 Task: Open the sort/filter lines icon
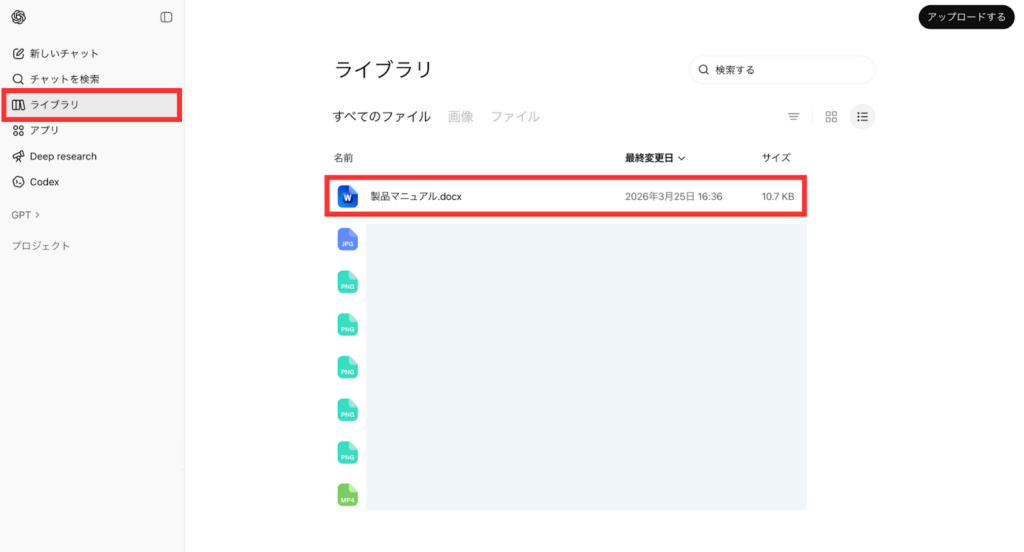pyautogui.click(x=793, y=117)
